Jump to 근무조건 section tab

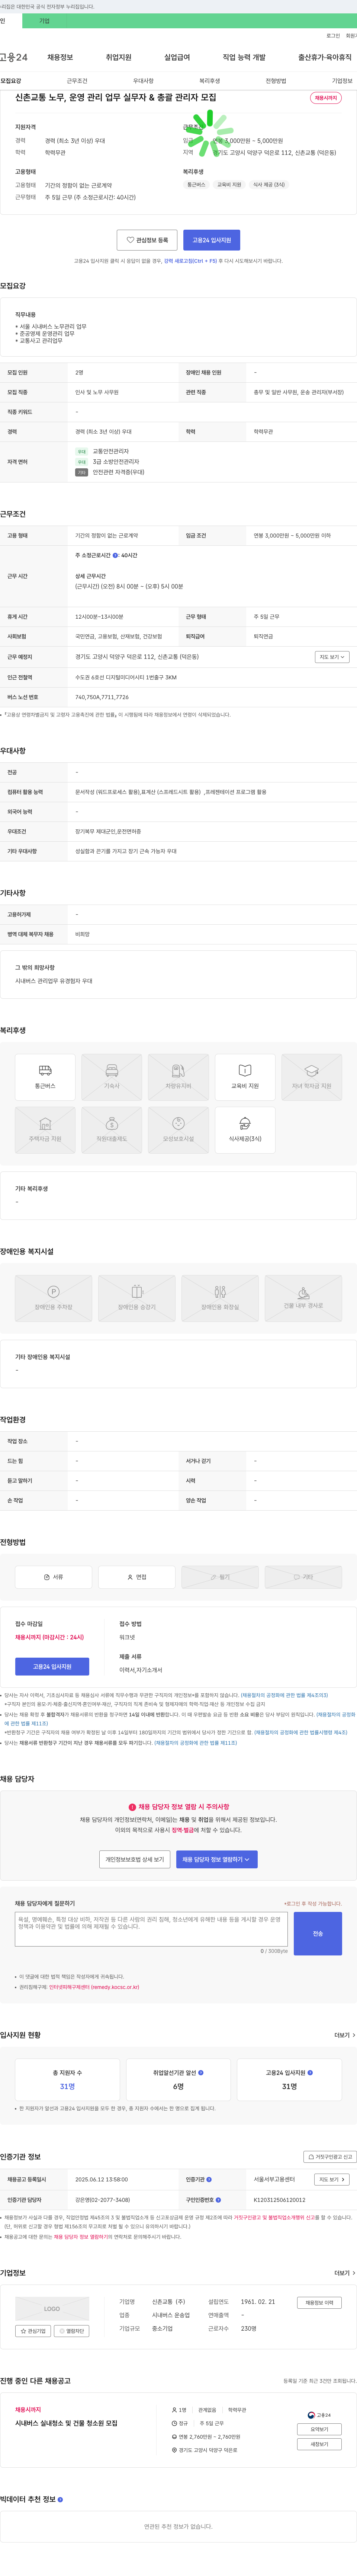[77, 81]
